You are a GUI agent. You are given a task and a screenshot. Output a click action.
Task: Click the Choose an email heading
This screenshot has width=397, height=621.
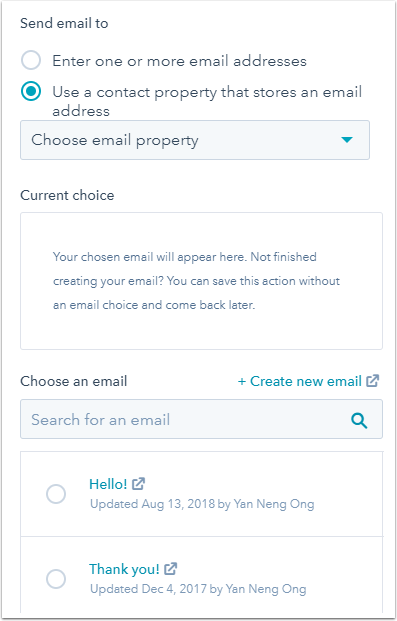coord(74,381)
